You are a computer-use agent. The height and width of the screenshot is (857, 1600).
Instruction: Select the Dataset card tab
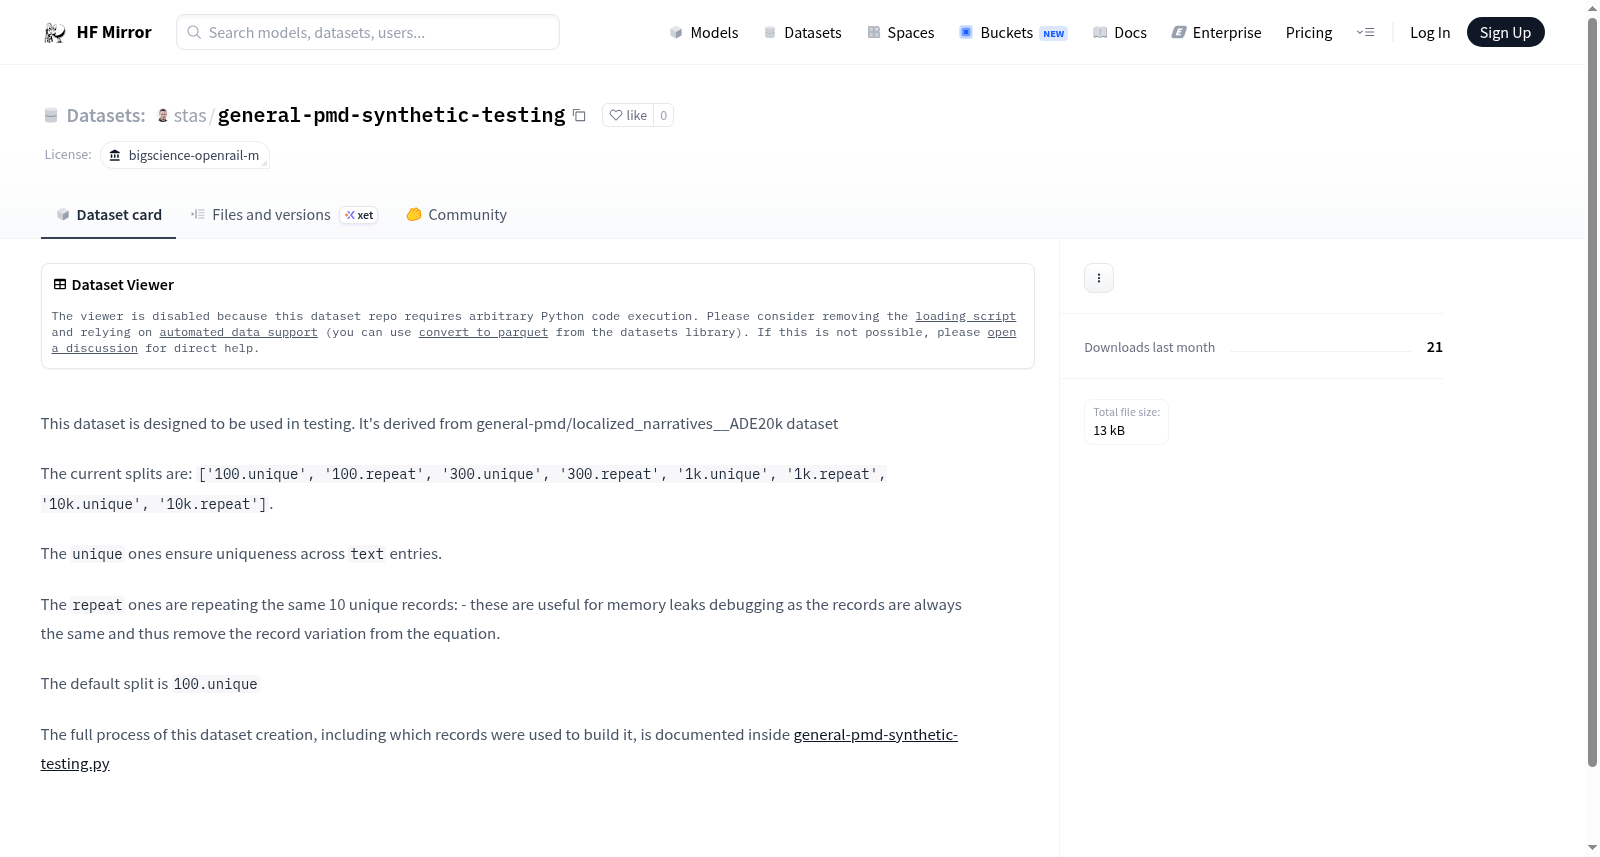[109, 215]
